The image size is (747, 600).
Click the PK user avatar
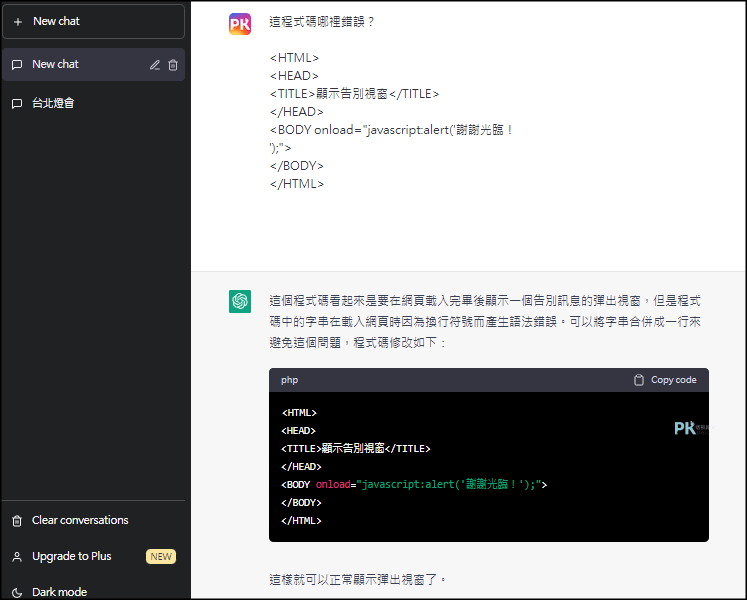240,24
